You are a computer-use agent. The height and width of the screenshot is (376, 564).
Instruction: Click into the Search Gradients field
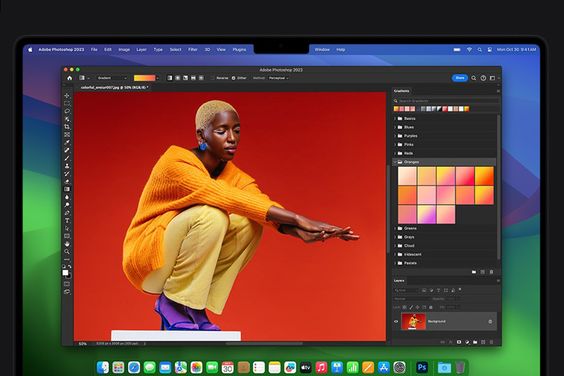click(x=446, y=101)
